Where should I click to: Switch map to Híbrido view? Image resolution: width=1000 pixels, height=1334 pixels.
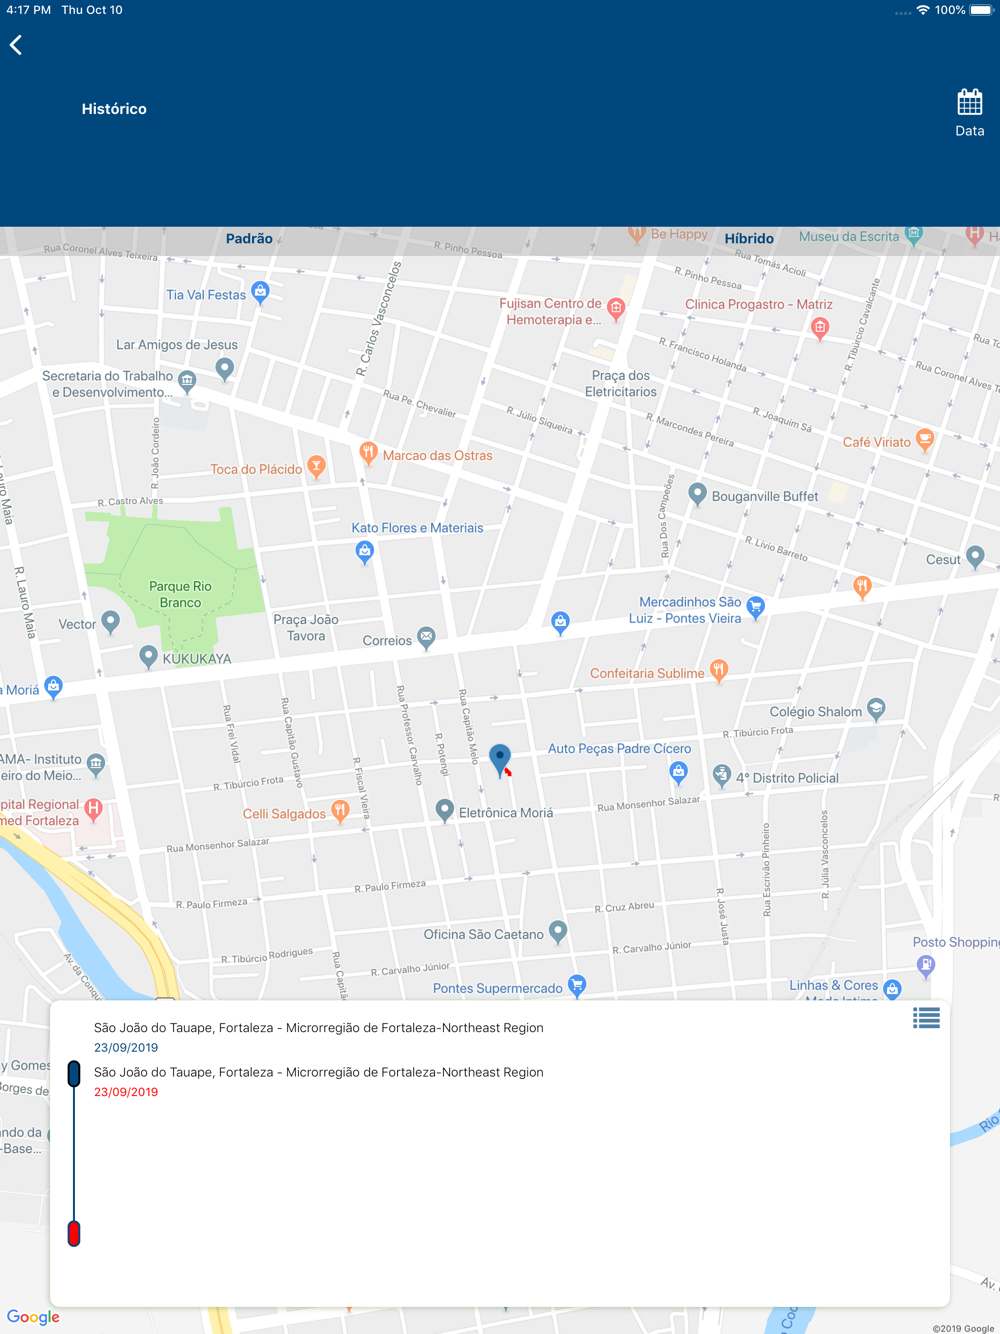pos(749,239)
